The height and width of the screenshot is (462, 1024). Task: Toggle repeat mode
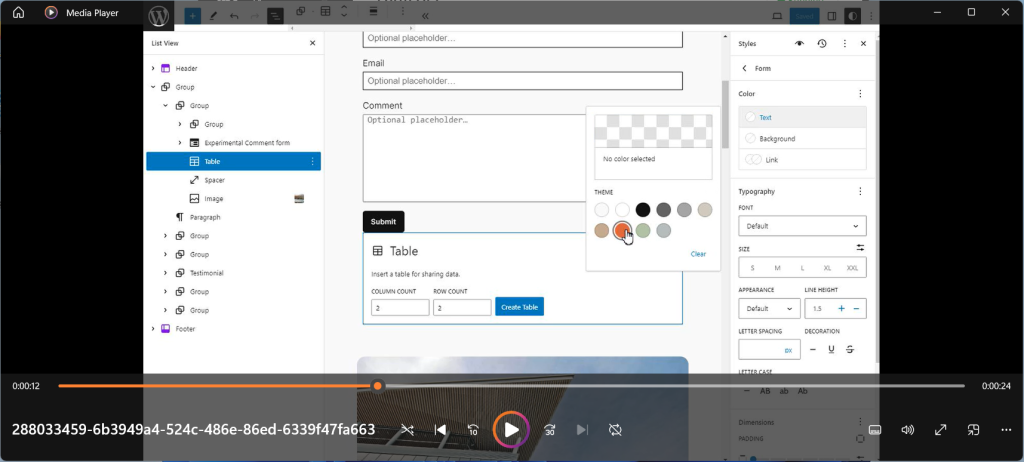[615, 430]
